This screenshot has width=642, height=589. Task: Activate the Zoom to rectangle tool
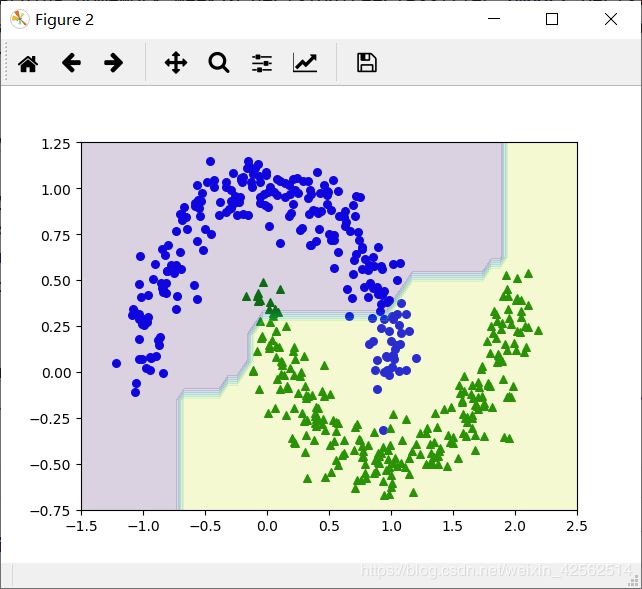219,63
